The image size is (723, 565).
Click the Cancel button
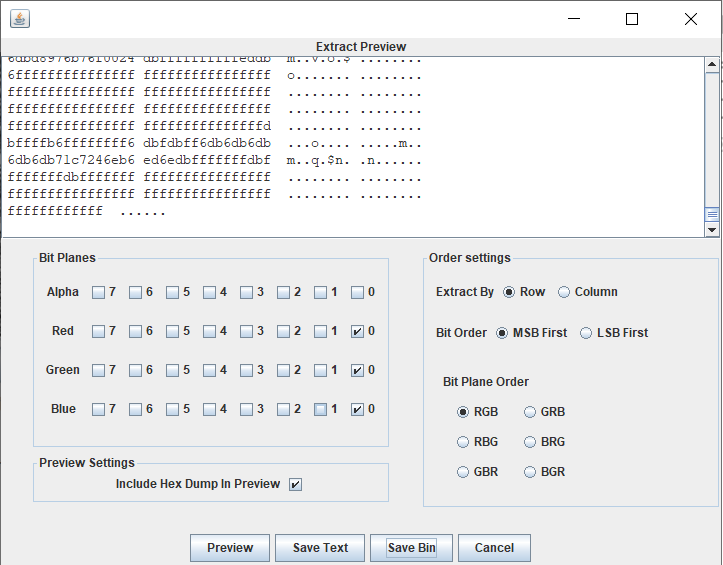[x=494, y=548]
